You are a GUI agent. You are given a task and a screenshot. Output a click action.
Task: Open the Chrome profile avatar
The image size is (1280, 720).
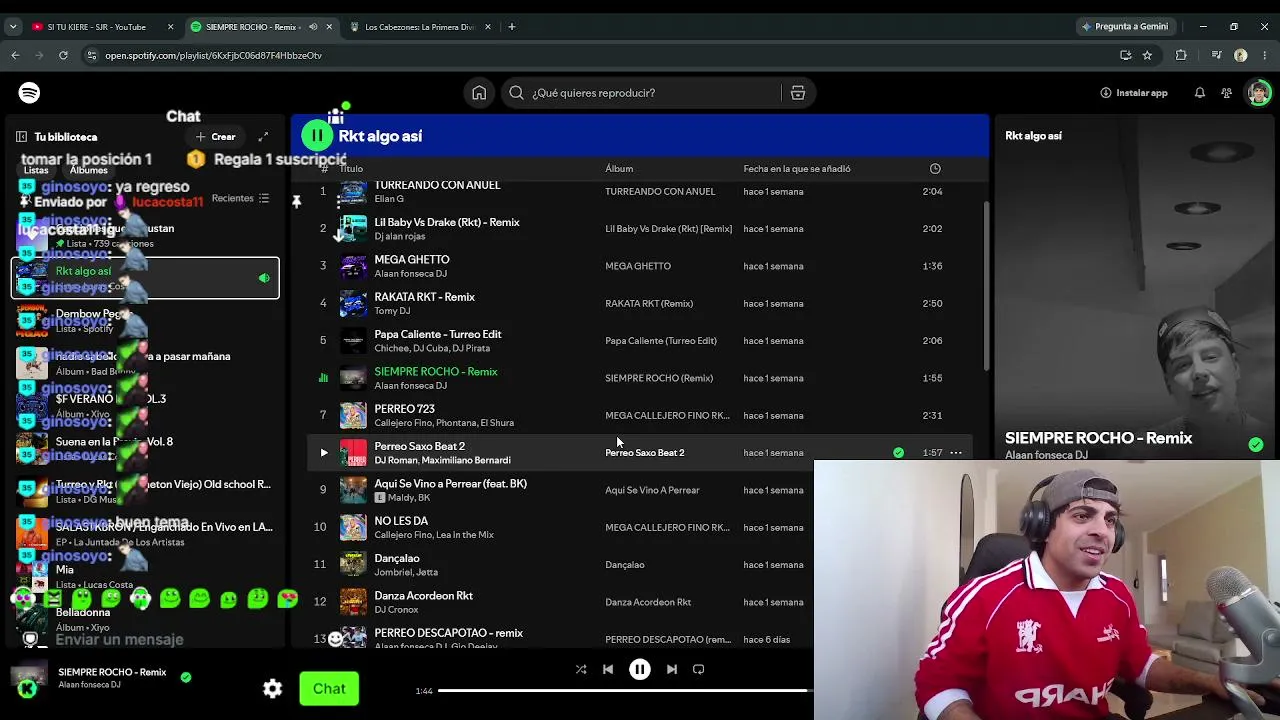1241,55
